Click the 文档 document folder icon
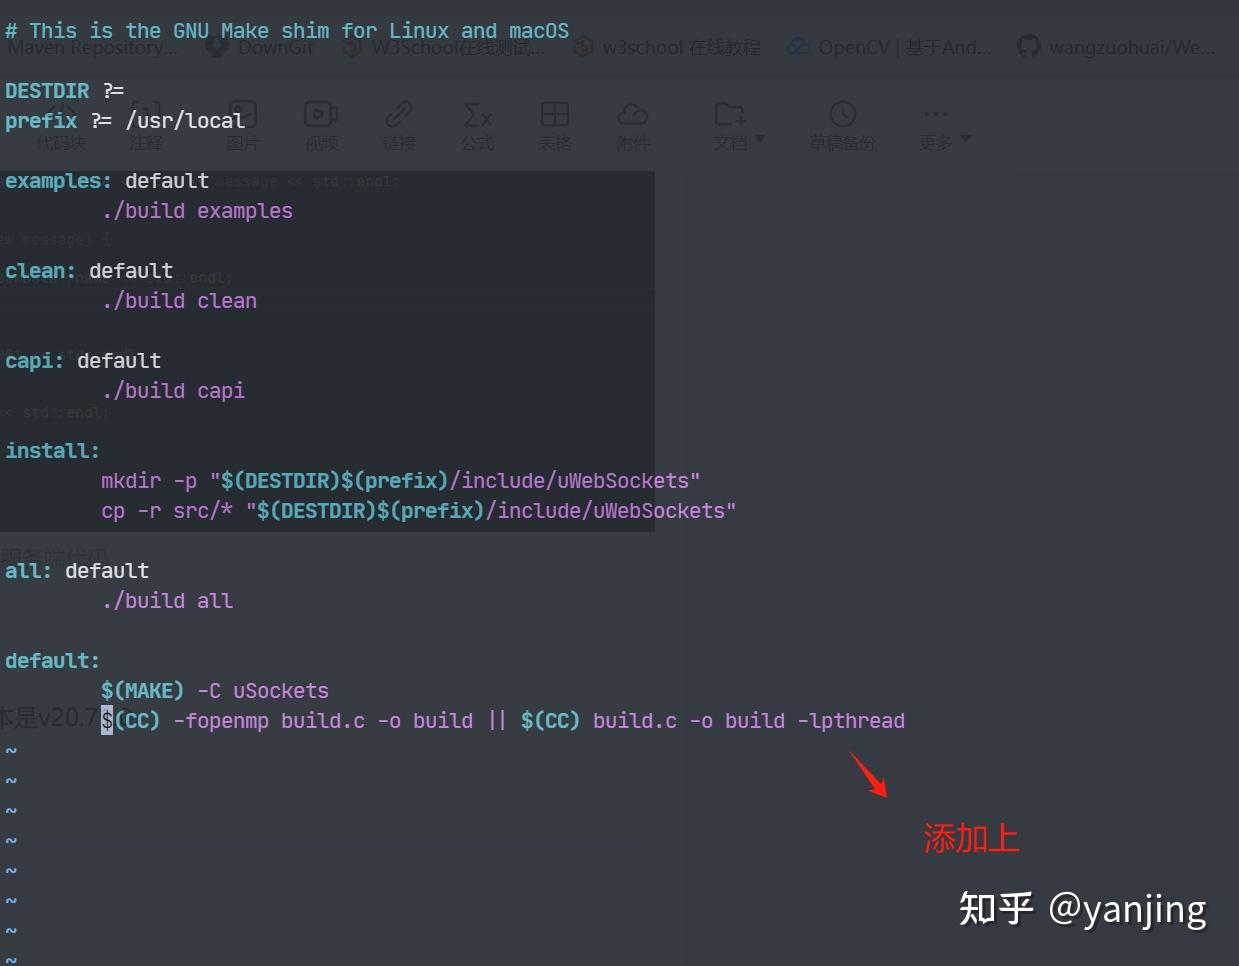 (x=733, y=115)
